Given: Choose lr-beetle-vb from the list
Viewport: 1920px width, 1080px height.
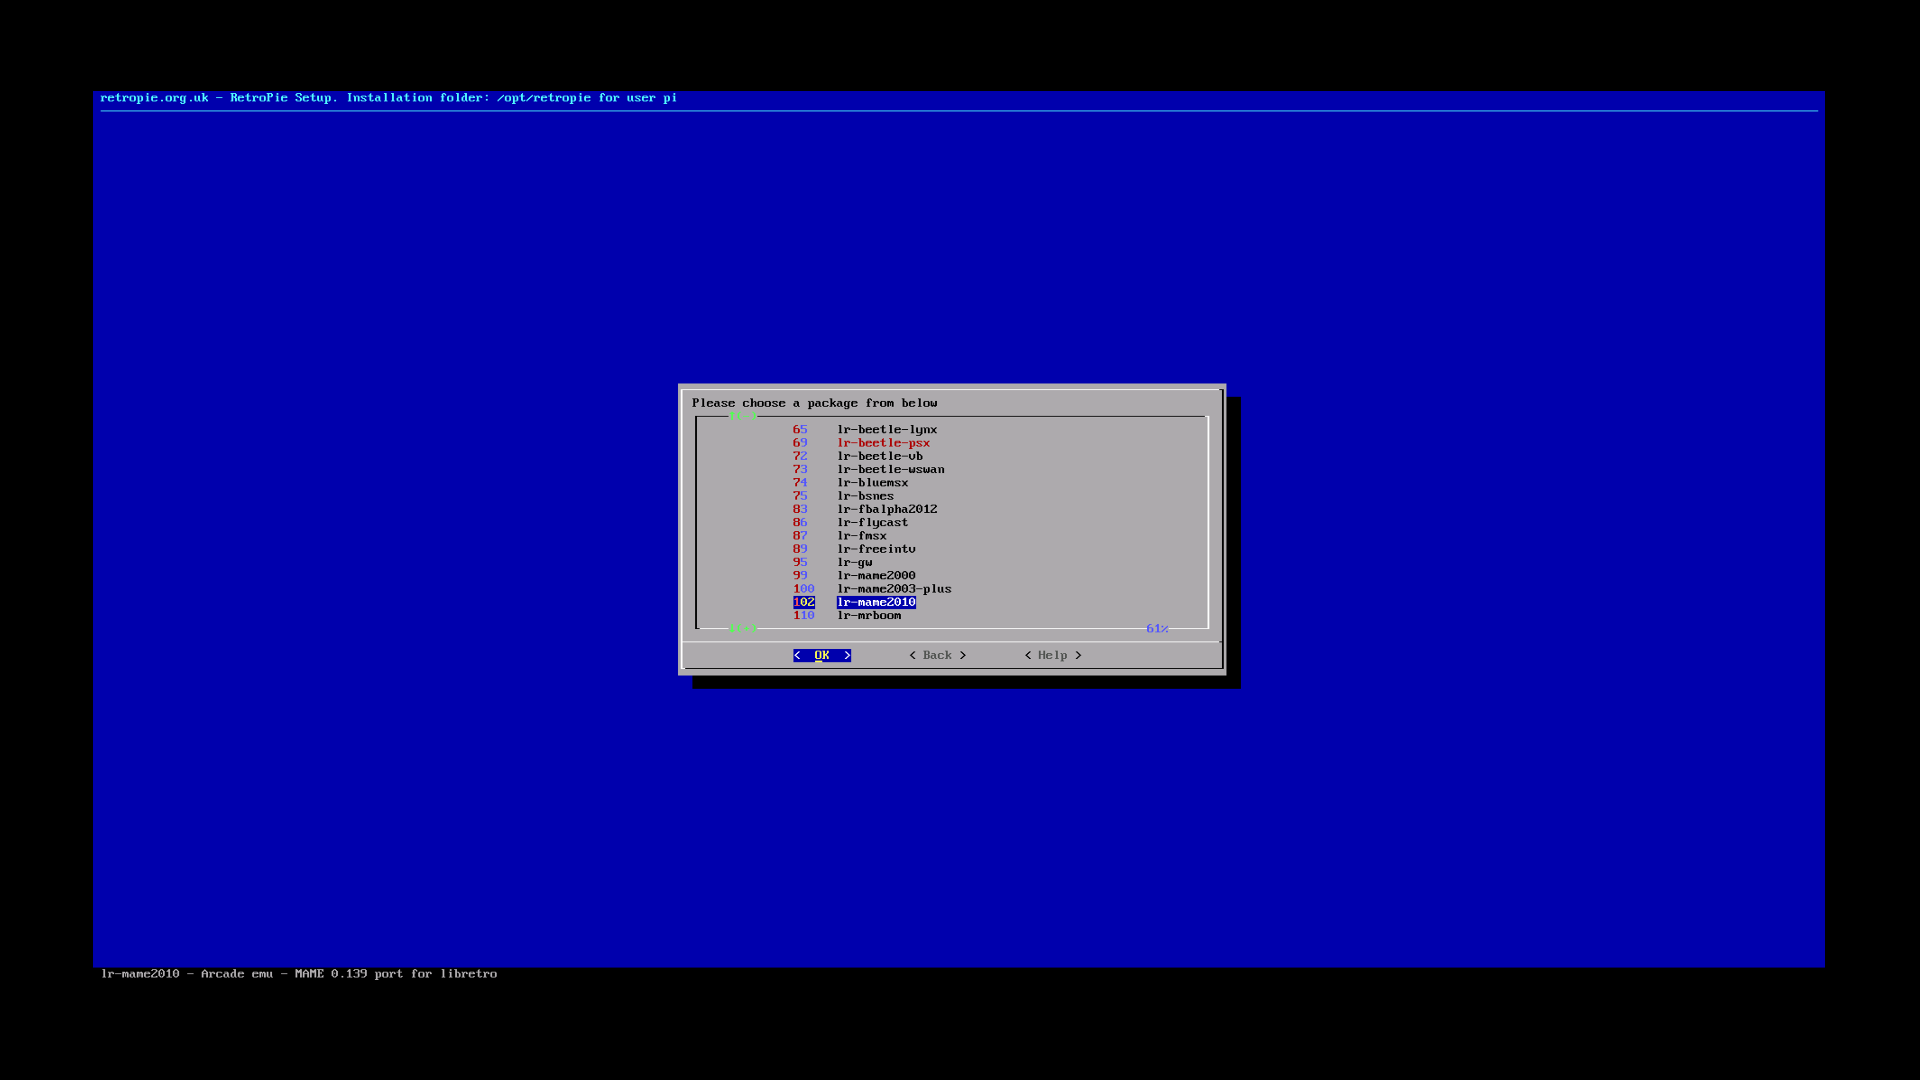Looking at the screenshot, I should point(880,456).
